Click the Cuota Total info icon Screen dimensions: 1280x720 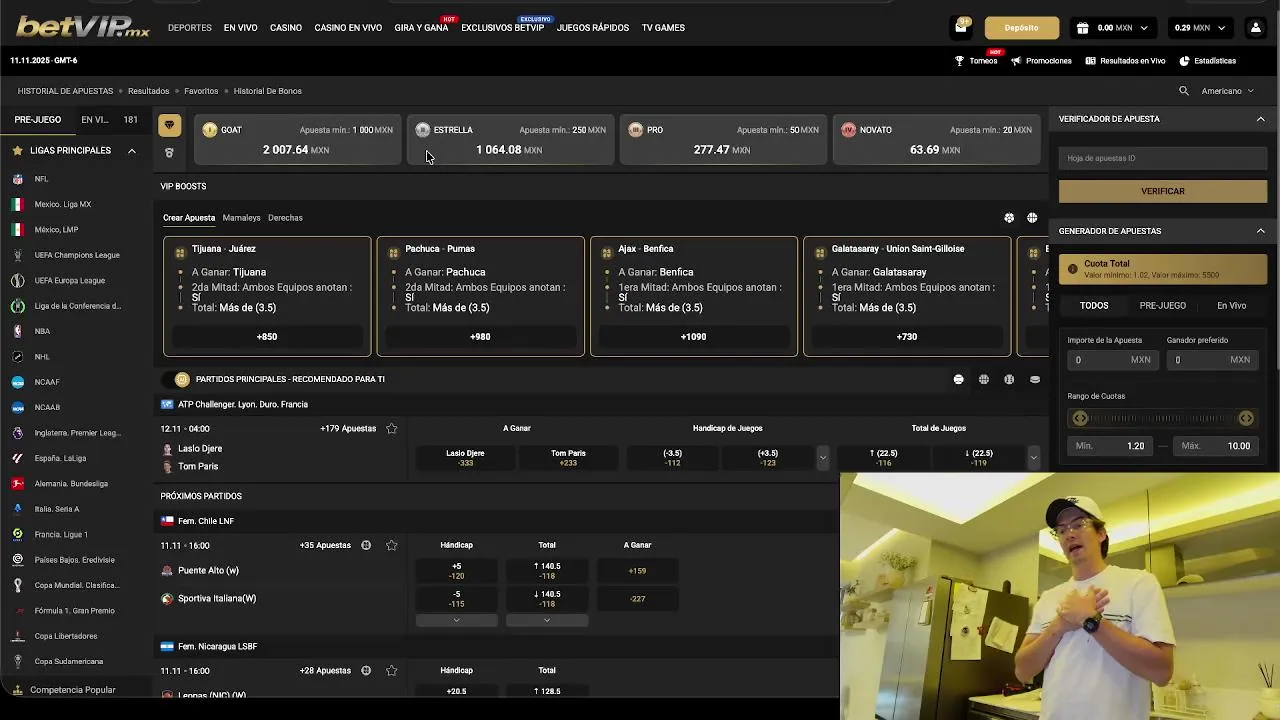pos(1073,269)
